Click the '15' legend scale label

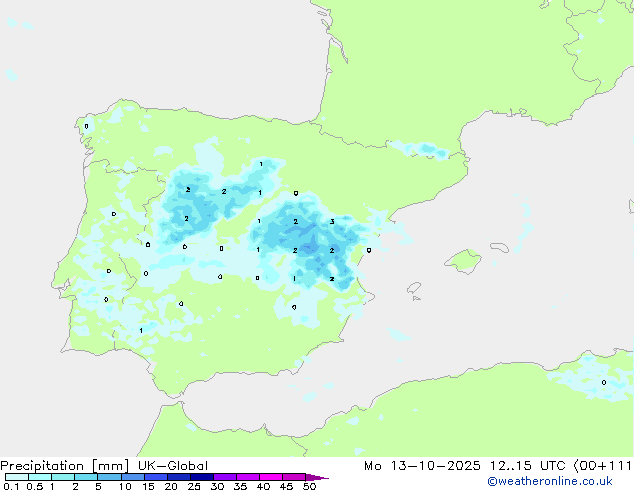tap(148, 486)
